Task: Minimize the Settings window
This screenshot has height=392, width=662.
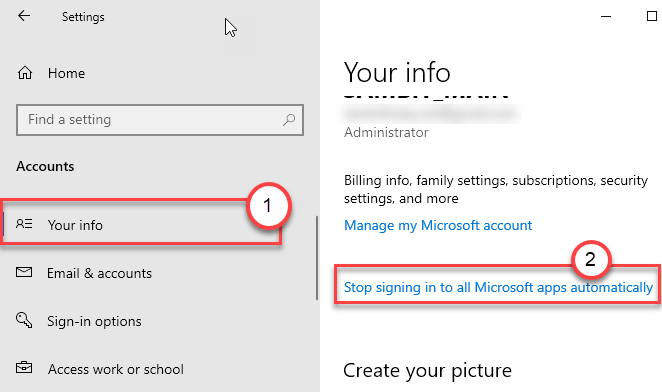Action: pos(606,16)
